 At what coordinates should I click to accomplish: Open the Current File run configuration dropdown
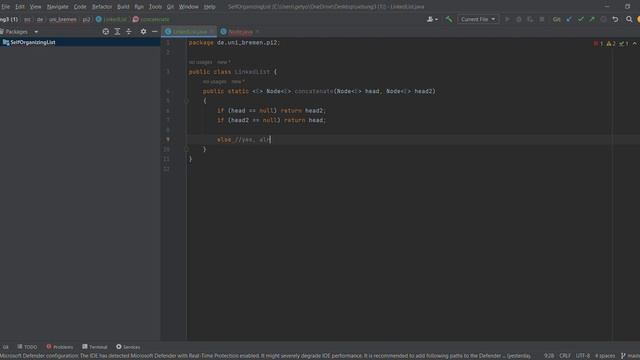[x=478, y=19]
